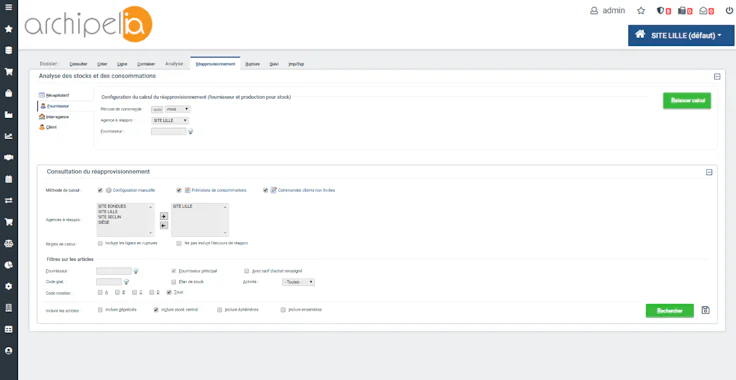736x380 pixels.
Task: Open the mois period unit dropdown
Action: [177, 109]
